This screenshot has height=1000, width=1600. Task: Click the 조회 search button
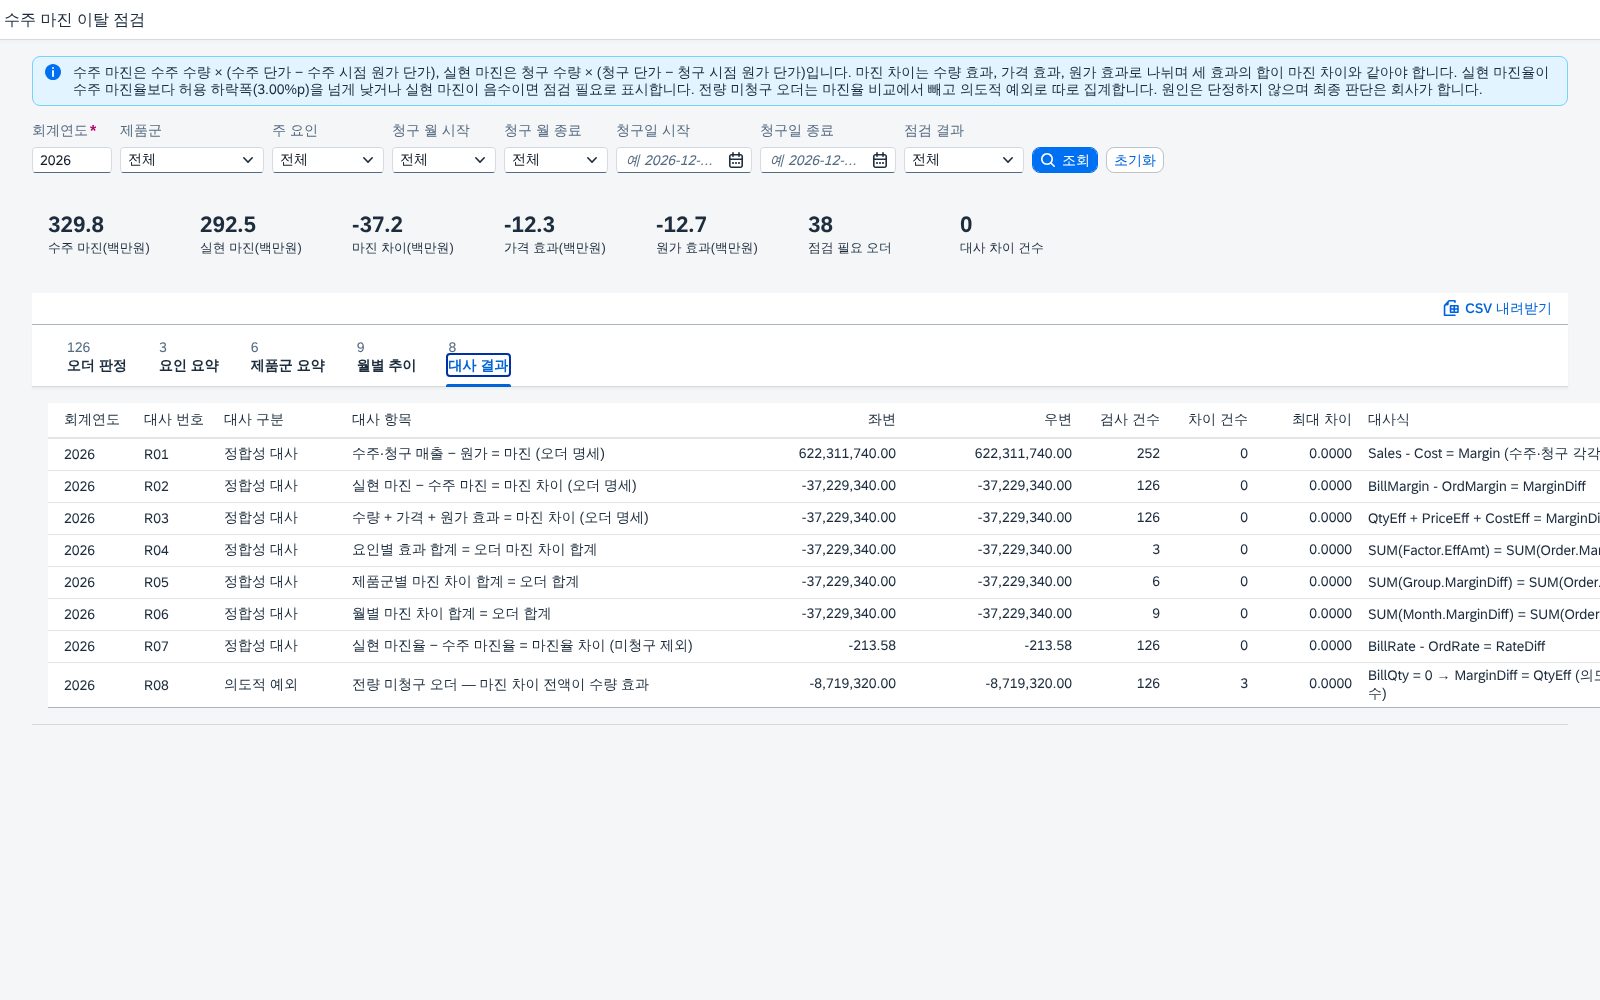(x=1065, y=160)
